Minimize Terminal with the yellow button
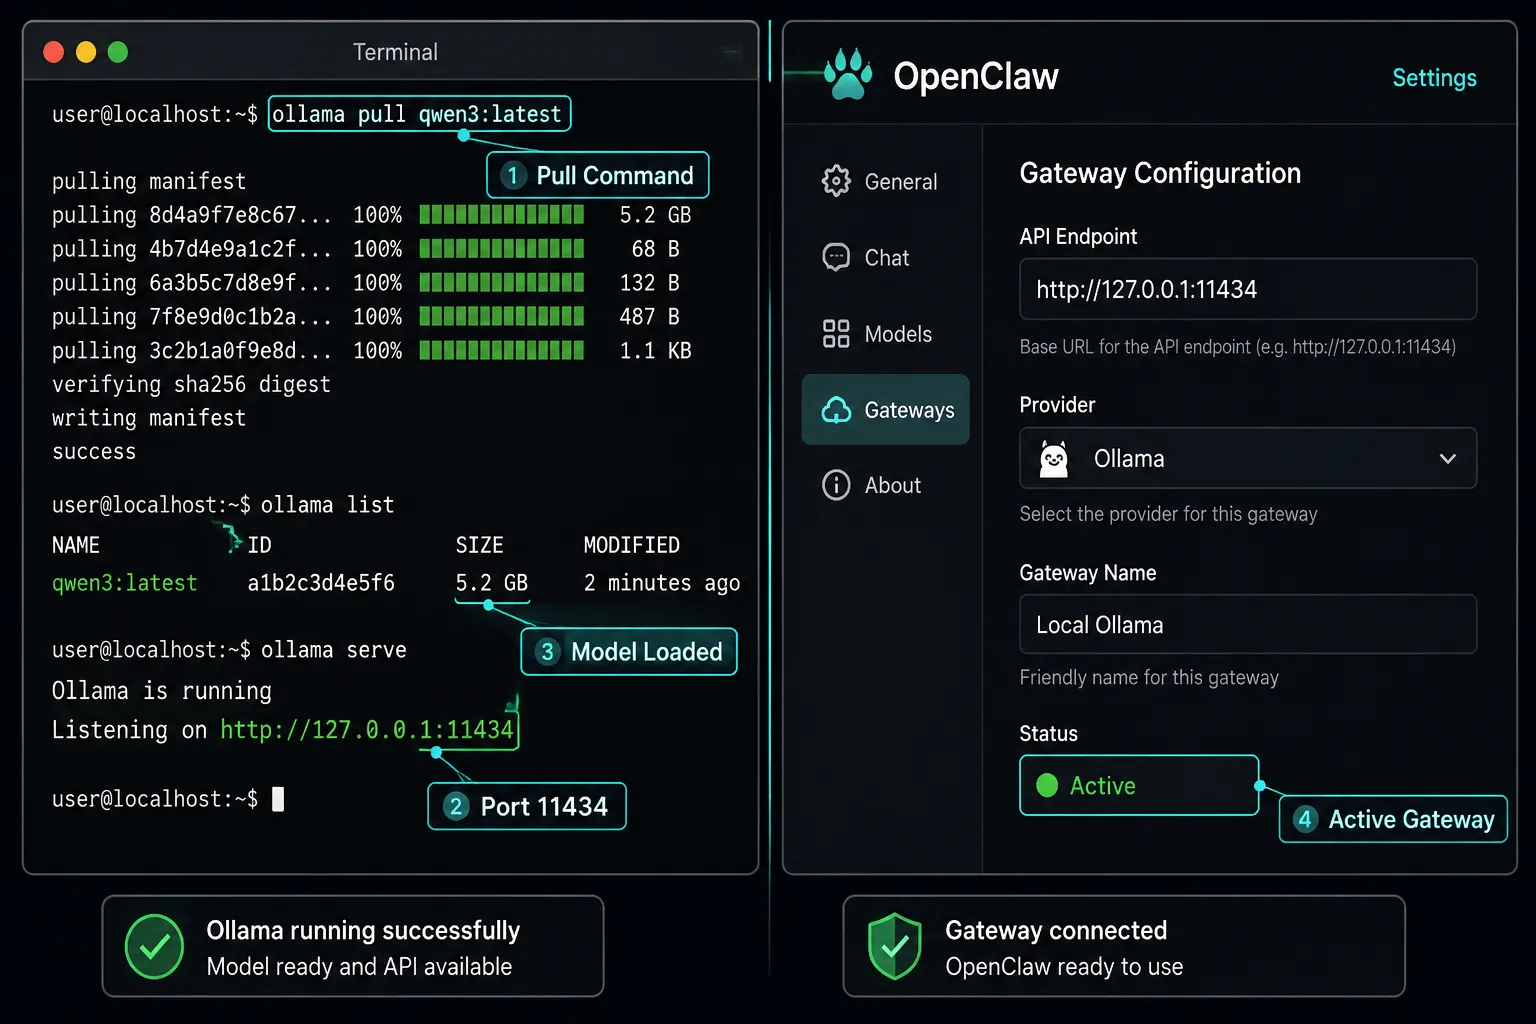The image size is (1536, 1024). (x=86, y=52)
